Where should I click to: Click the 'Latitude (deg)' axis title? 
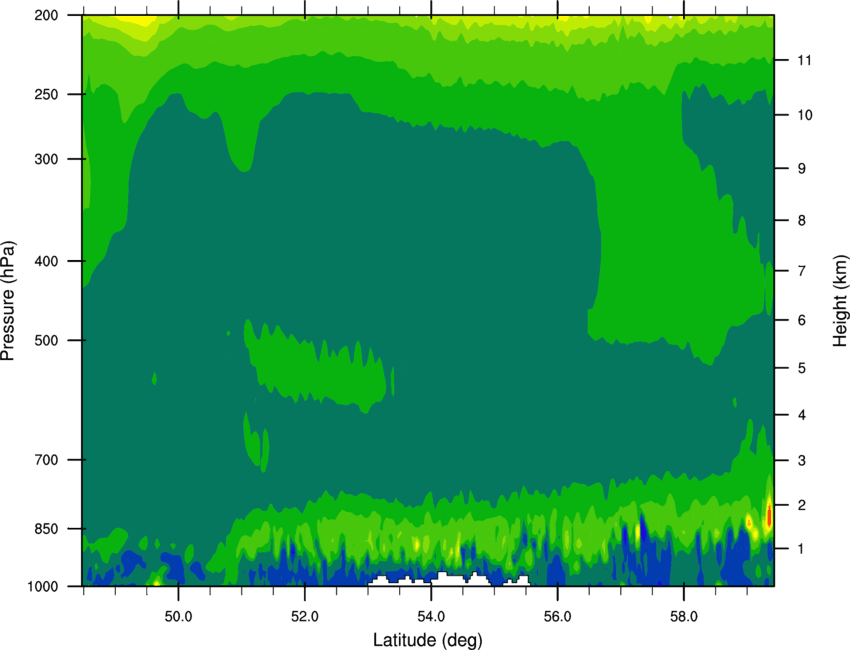[427, 640]
